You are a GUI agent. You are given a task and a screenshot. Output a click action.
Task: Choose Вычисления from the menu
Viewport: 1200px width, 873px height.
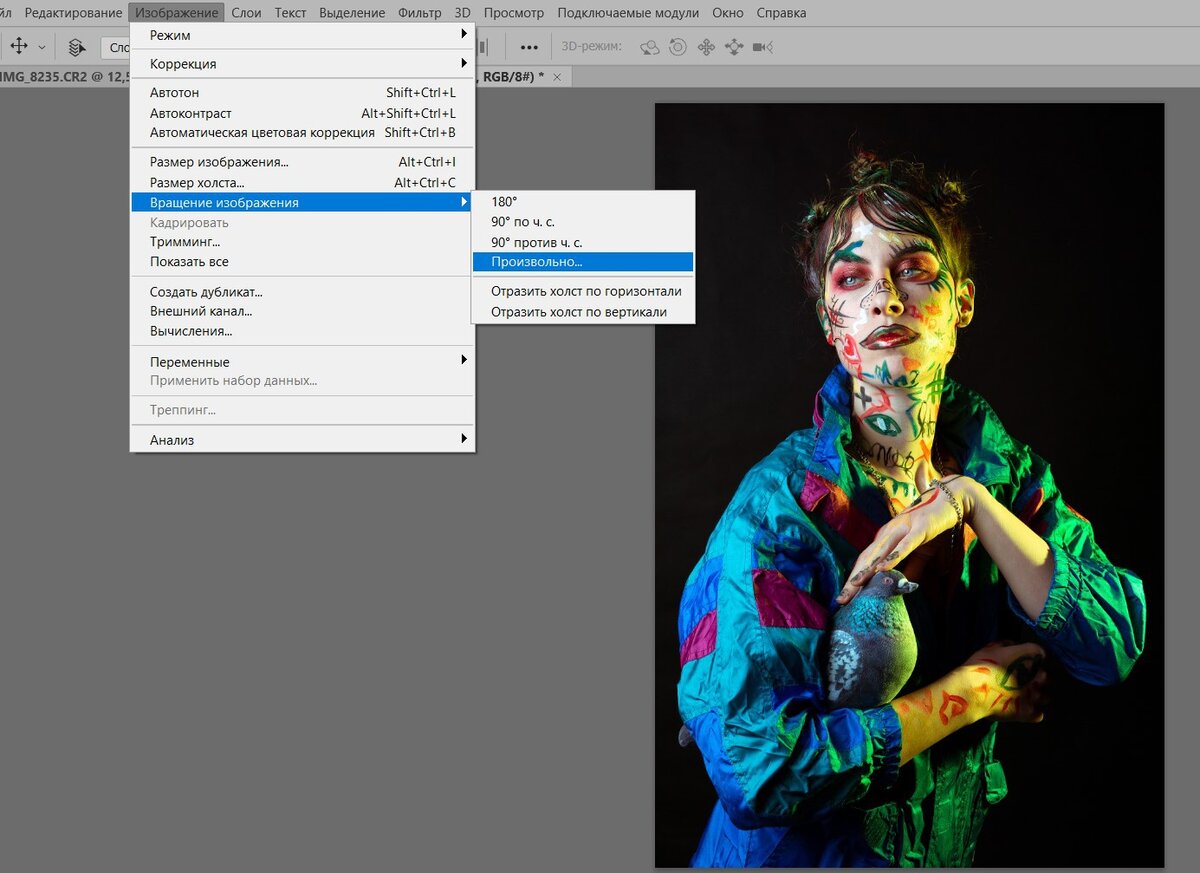click(303, 331)
